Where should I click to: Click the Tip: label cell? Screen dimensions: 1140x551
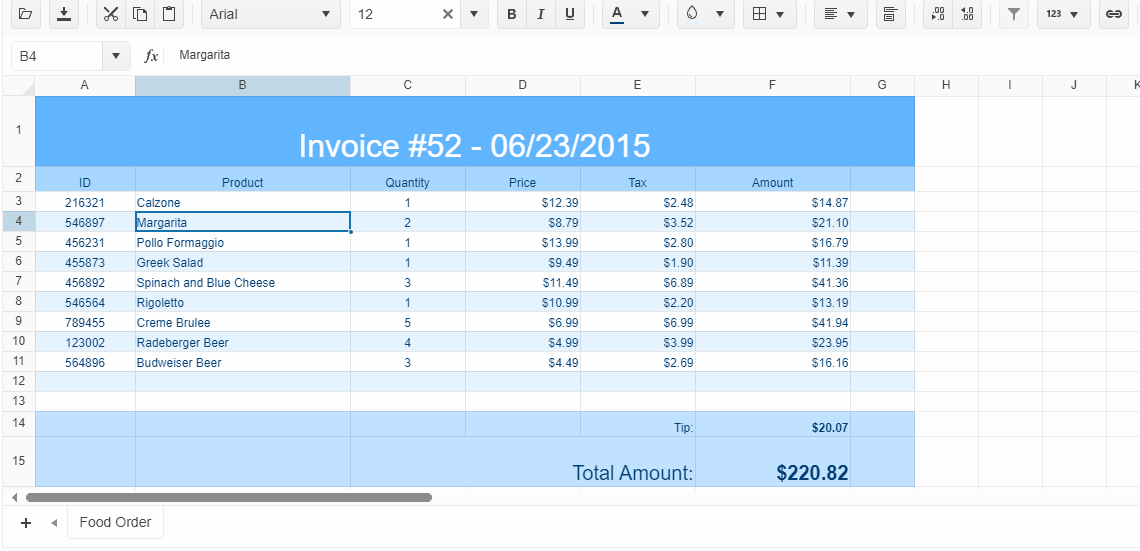[638, 425]
